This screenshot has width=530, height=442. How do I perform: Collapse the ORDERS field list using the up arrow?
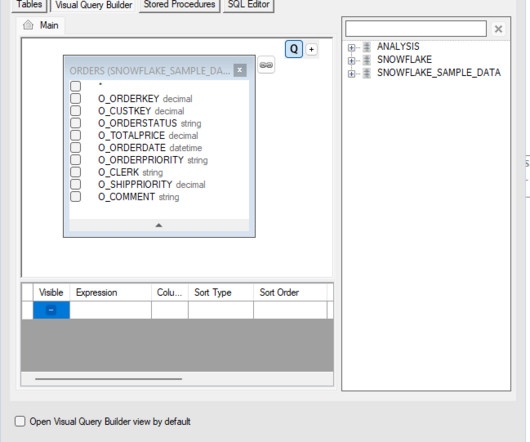pyautogui.click(x=159, y=225)
